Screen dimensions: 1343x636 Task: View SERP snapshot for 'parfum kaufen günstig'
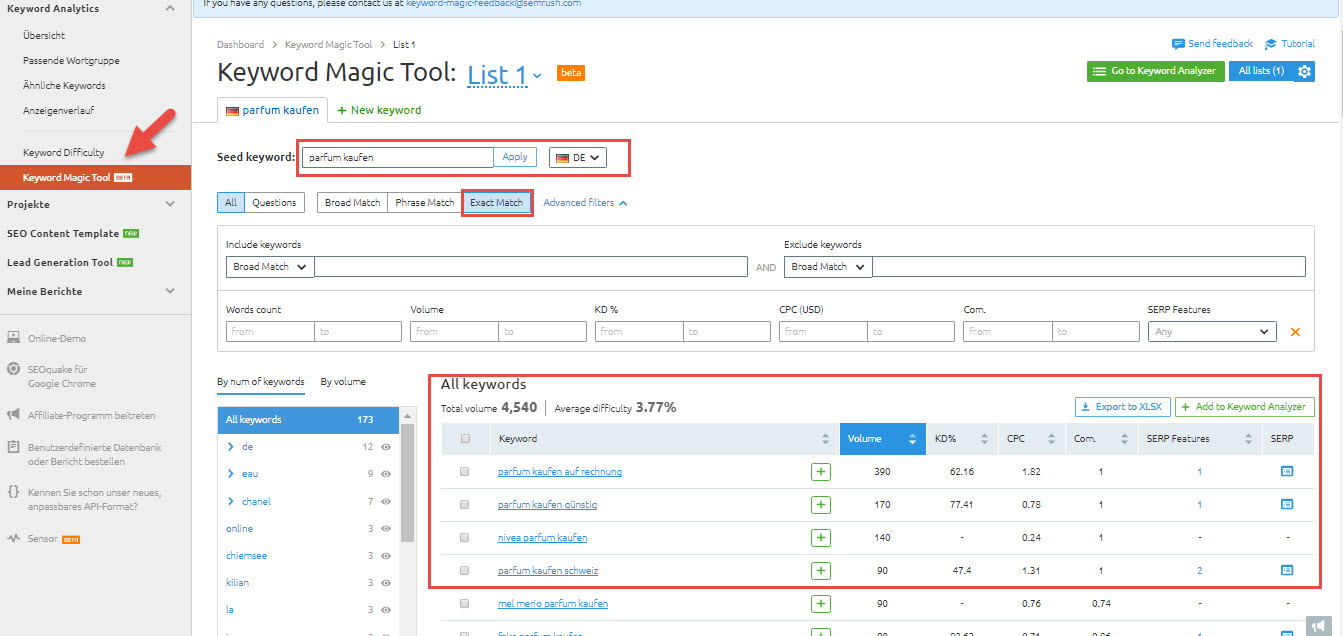point(1287,505)
